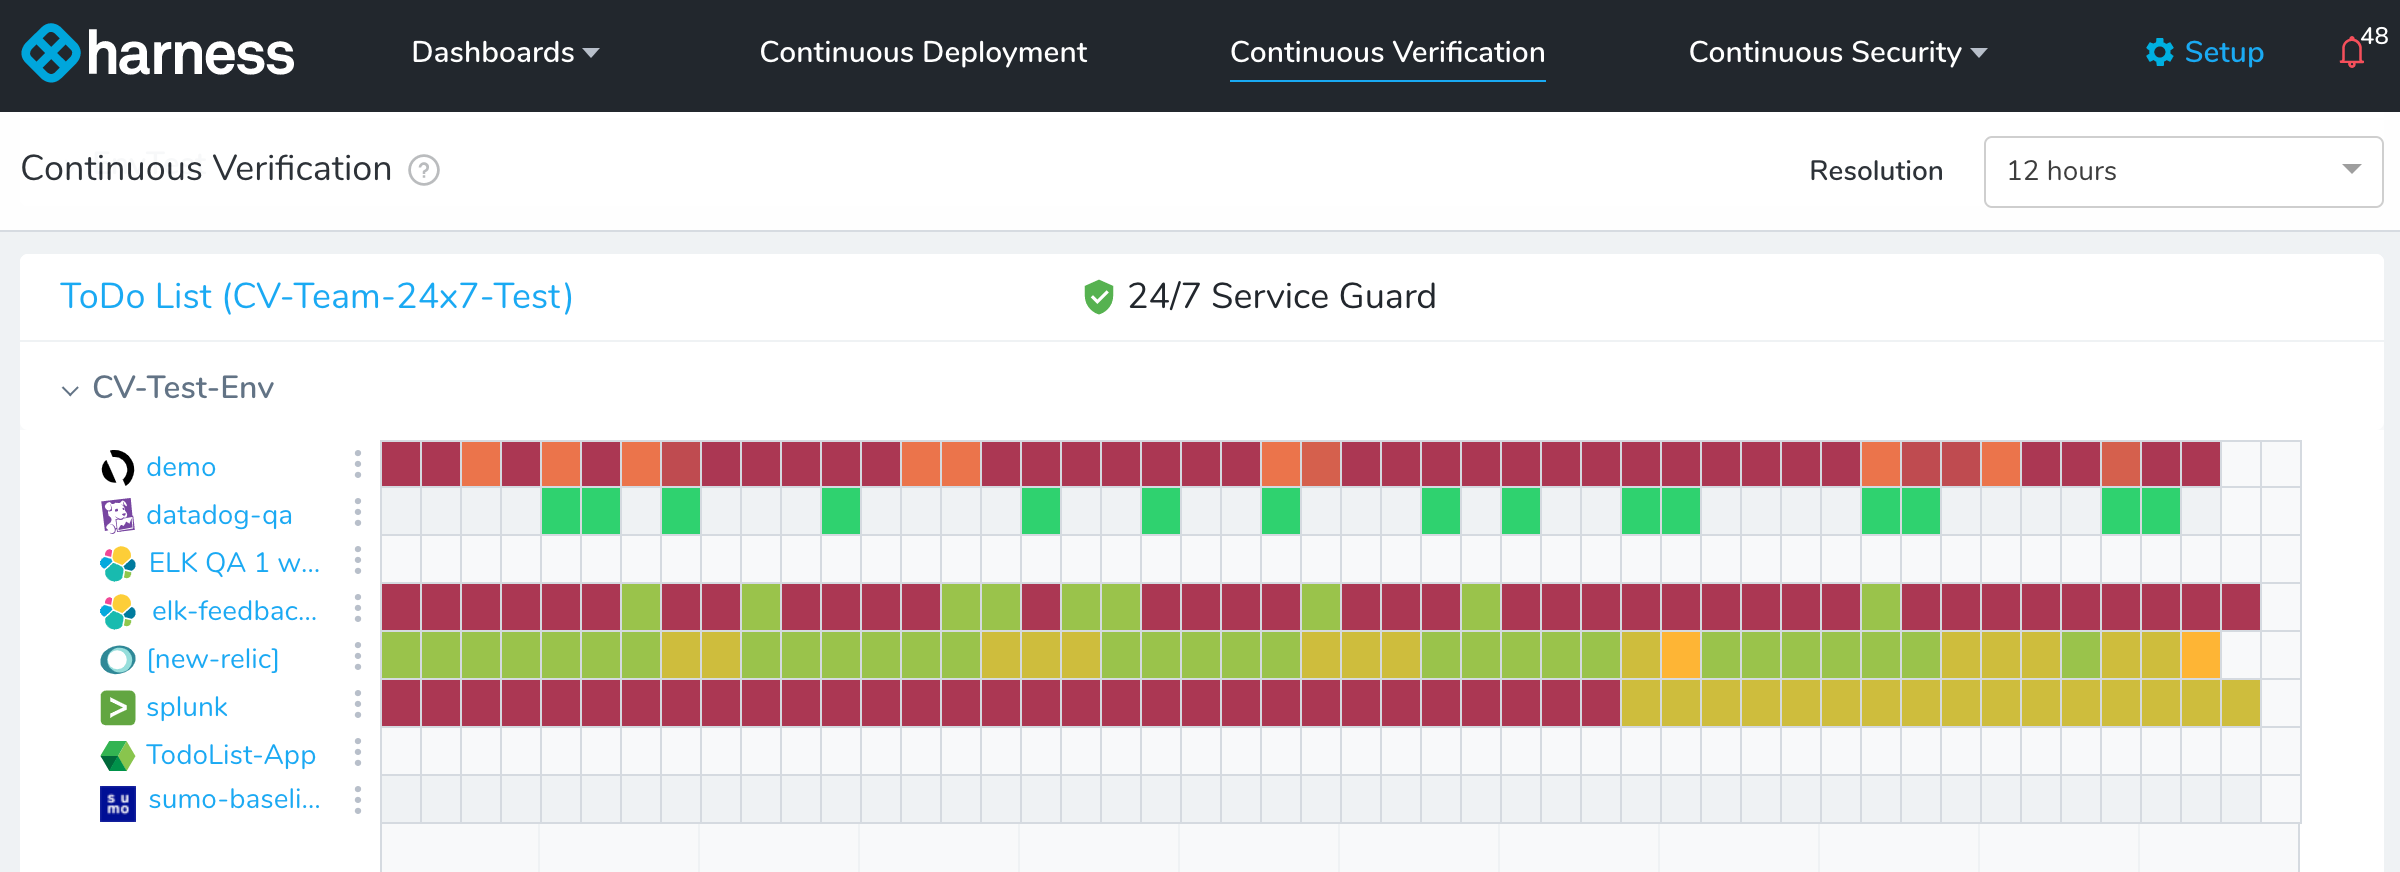Viewport: 2400px width, 872px height.
Task: Open the three-dot menu beside TodoList-App
Action: (358, 752)
